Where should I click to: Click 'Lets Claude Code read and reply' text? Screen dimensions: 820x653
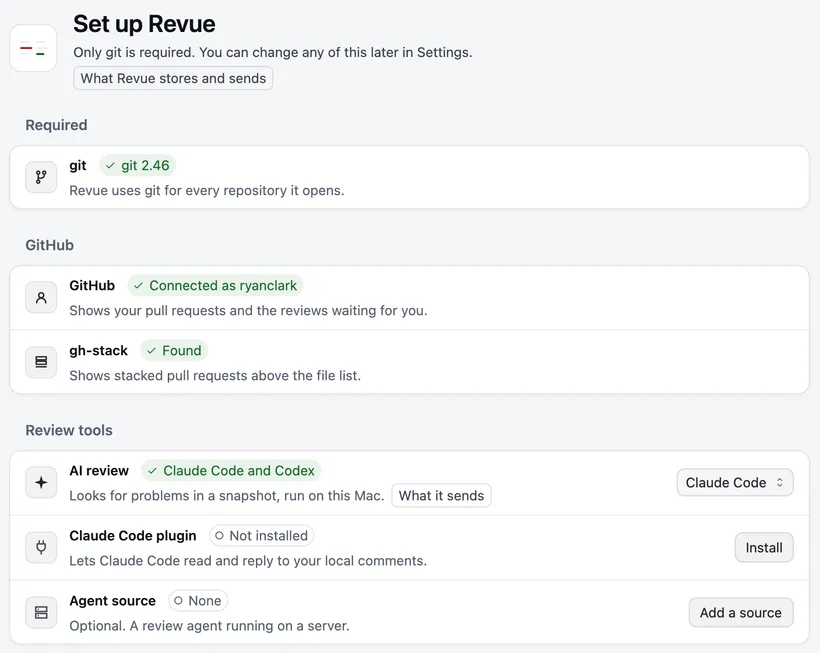(248, 560)
